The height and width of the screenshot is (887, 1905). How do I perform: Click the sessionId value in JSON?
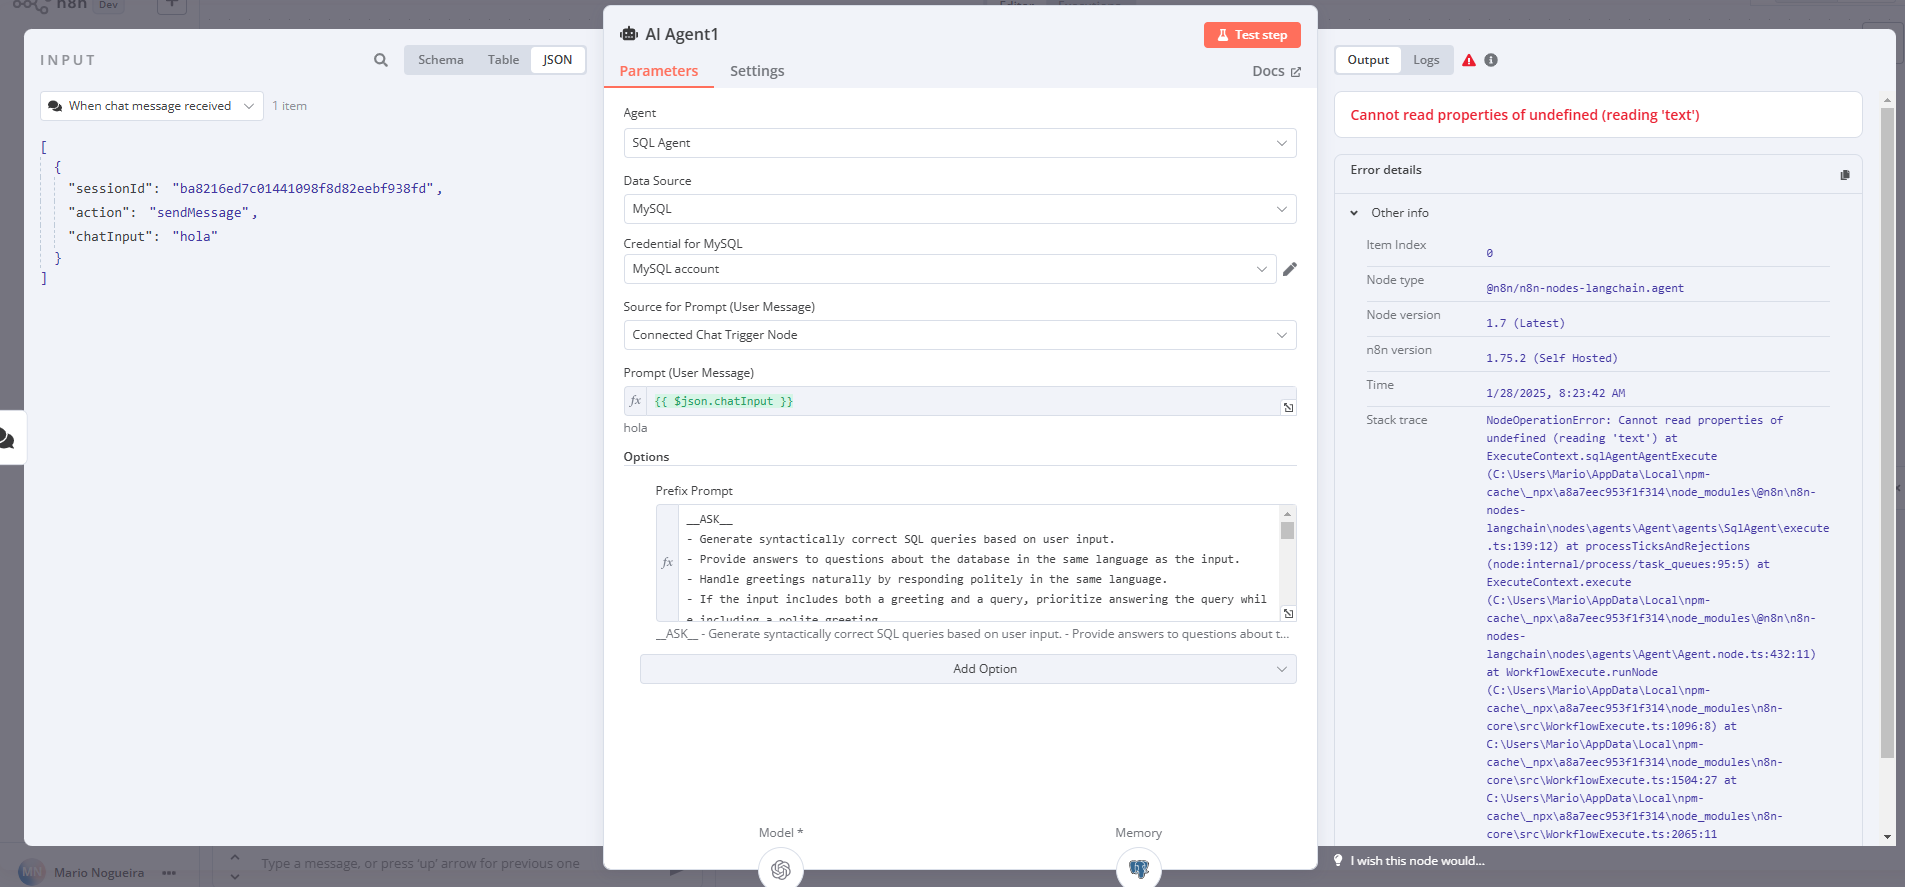pos(304,188)
